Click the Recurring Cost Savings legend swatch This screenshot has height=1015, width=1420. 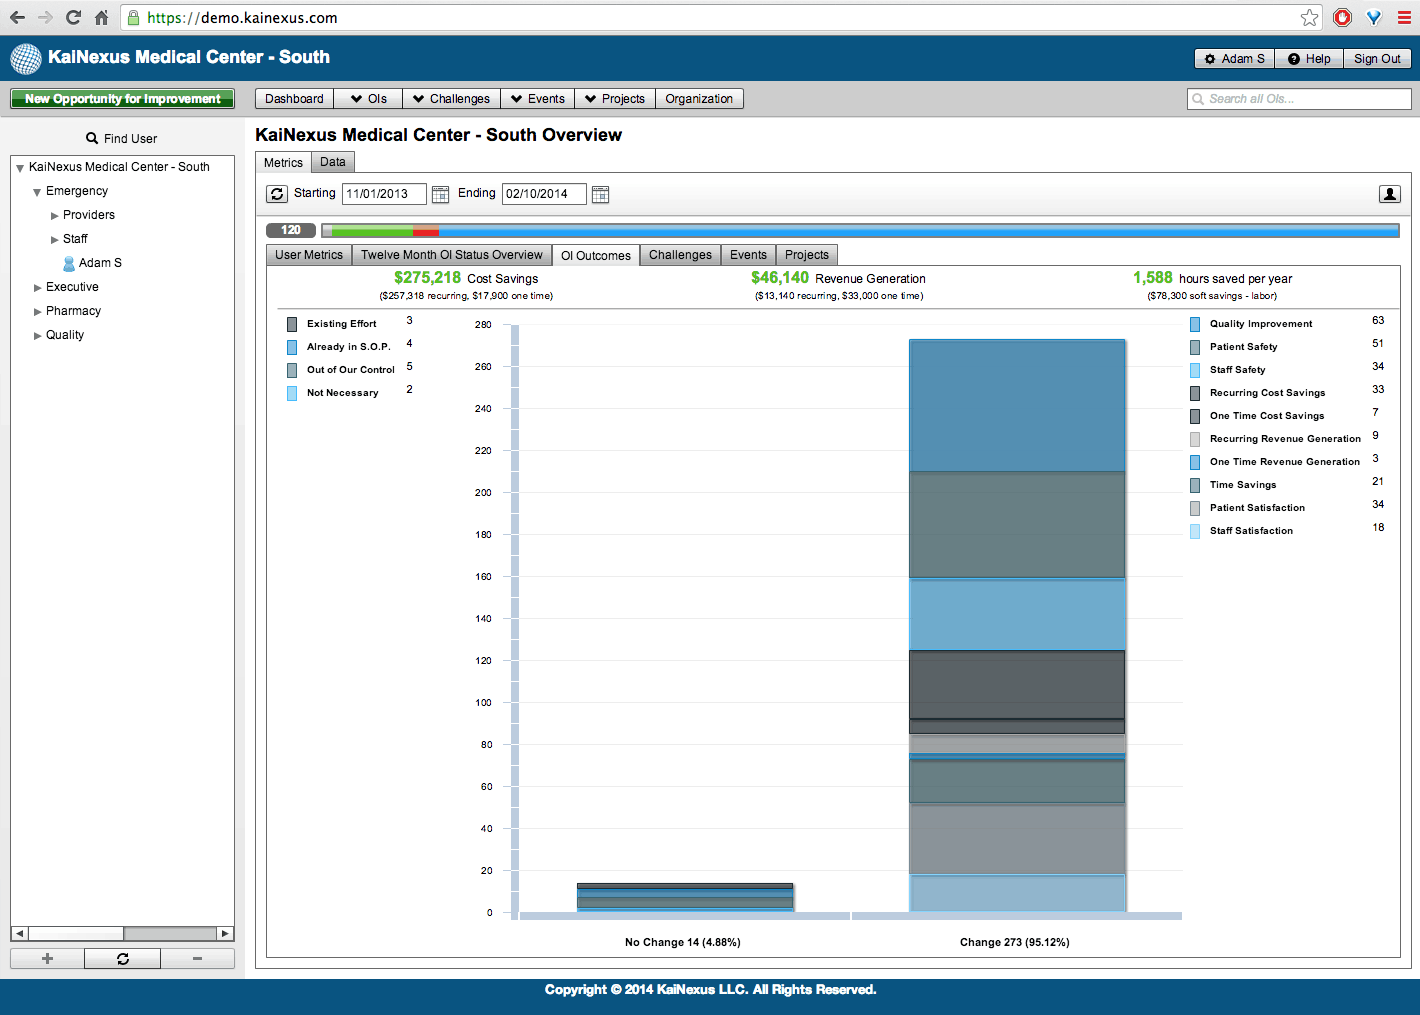coord(1195,393)
